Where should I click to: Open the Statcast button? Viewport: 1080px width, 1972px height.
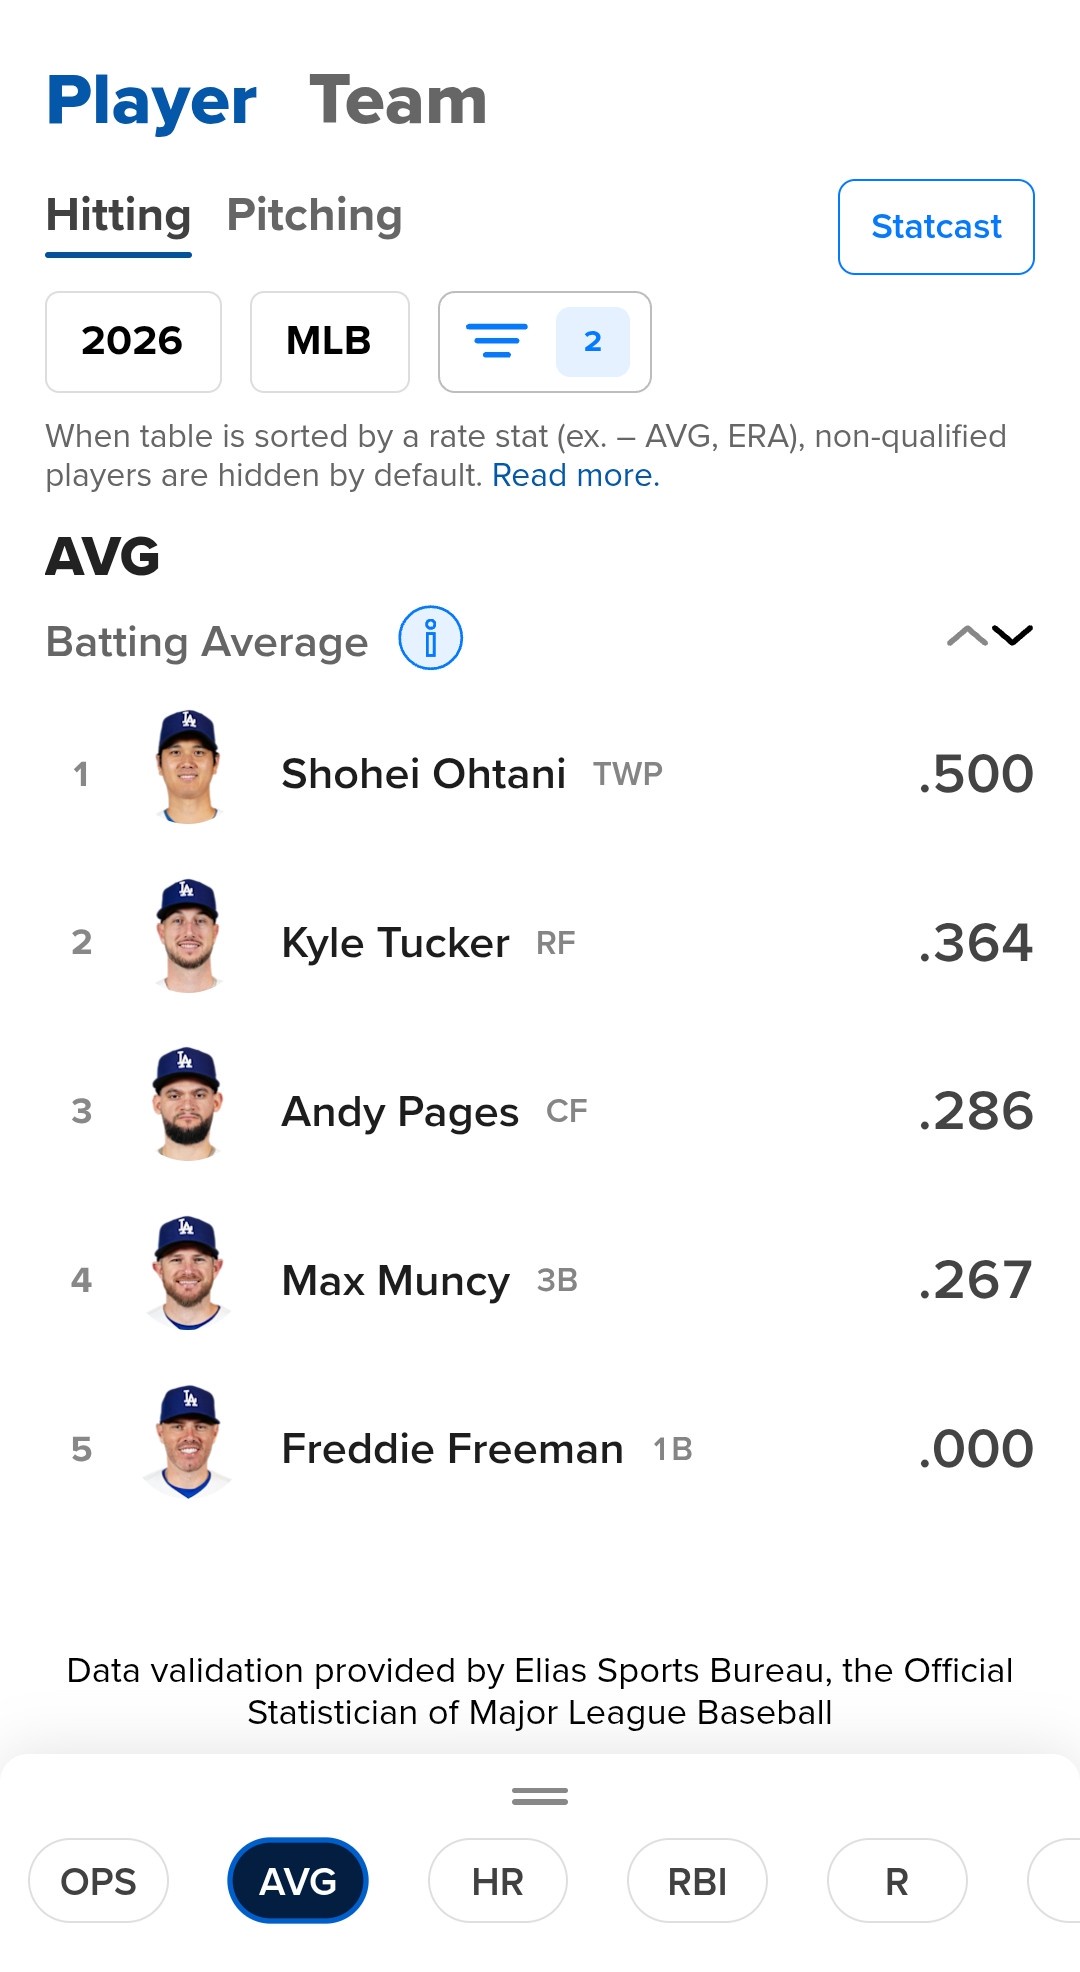[936, 227]
